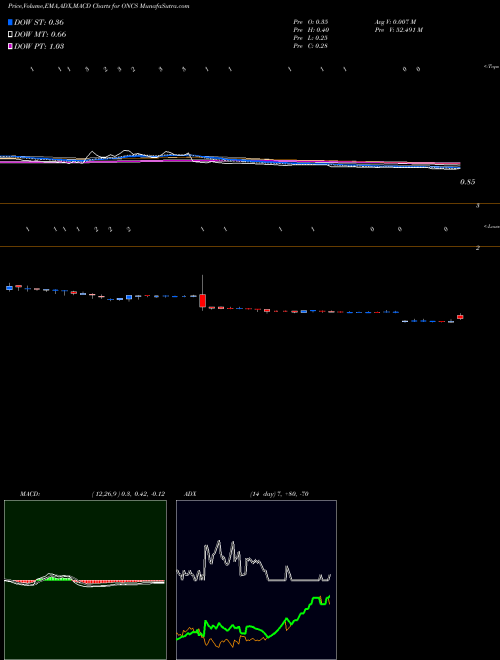The image size is (500, 660).
Task: Click the ADX (14 day) values text
Action: (x=279, y=494)
